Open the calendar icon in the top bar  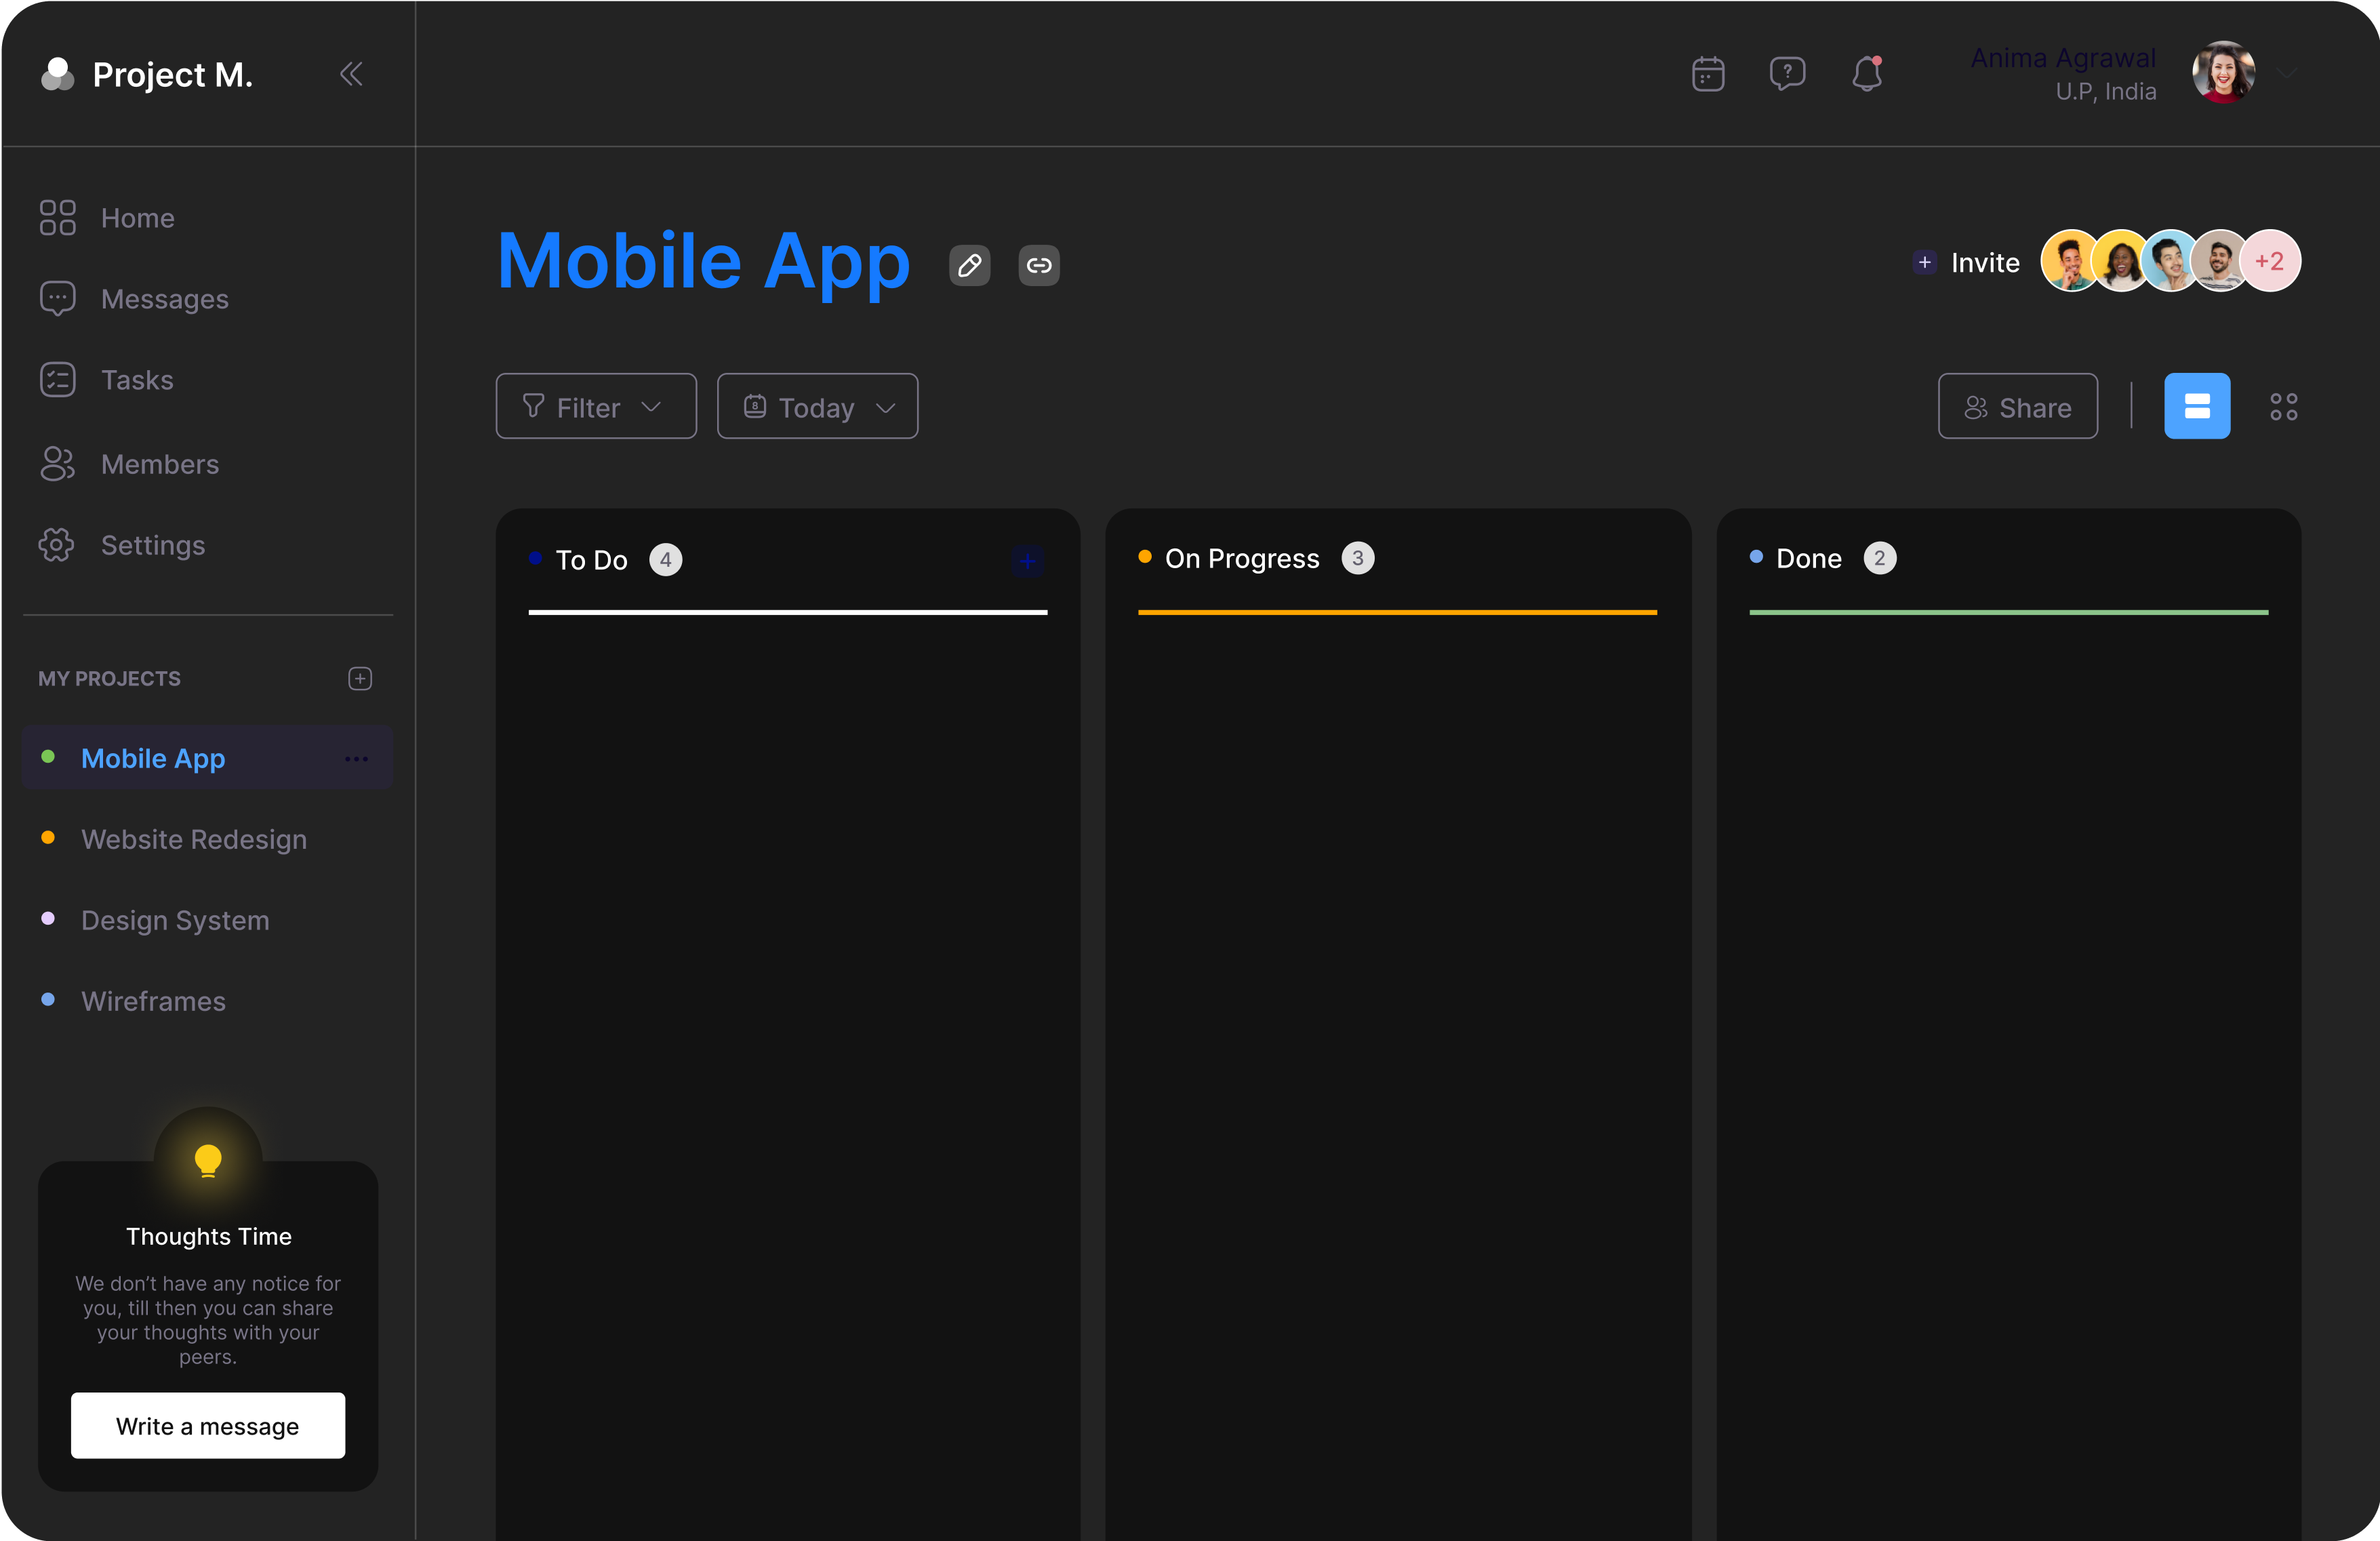click(x=1708, y=73)
